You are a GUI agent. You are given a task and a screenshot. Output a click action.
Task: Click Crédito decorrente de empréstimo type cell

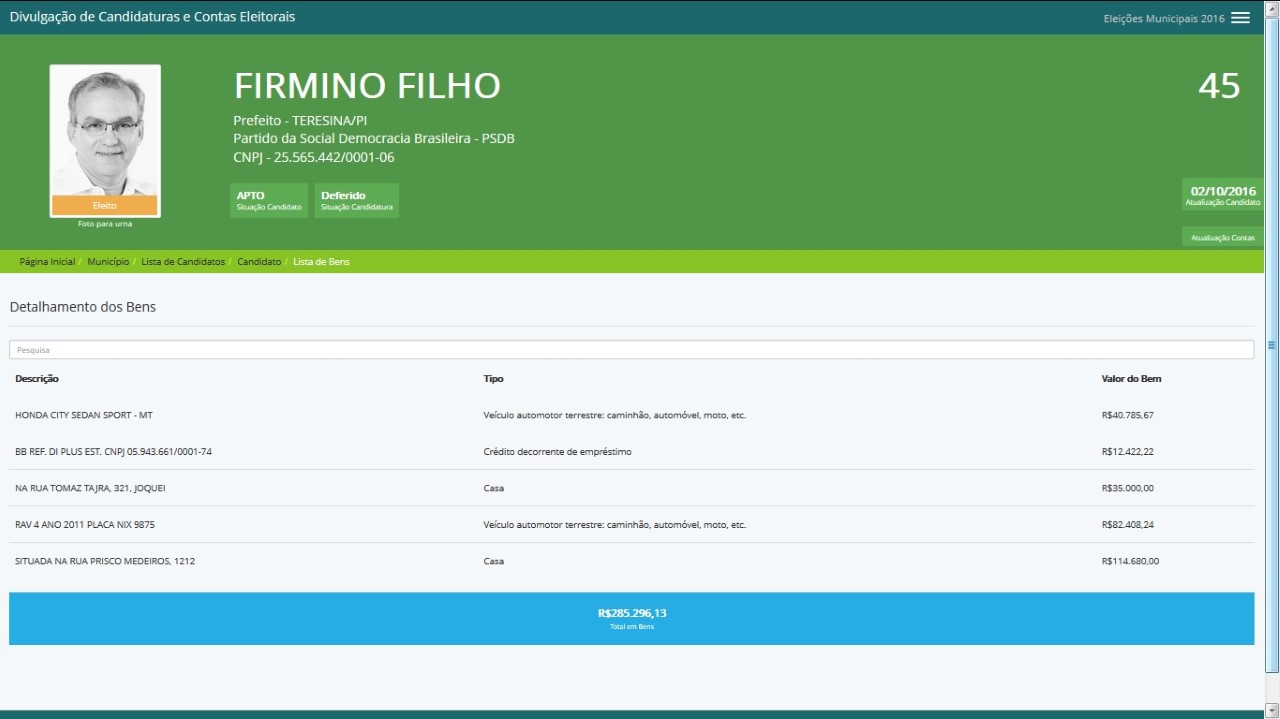(557, 452)
